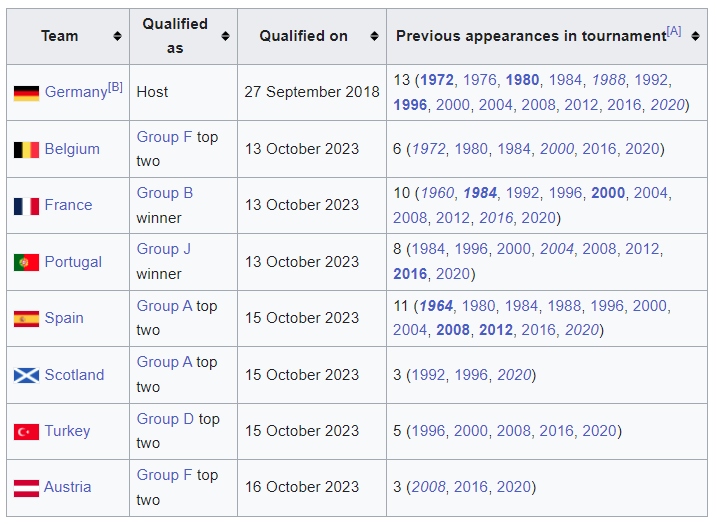The height and width of the screenshot is (526, 716).
Task: Open 2008 link in Austria row
Action: click(x=429, y=487)
